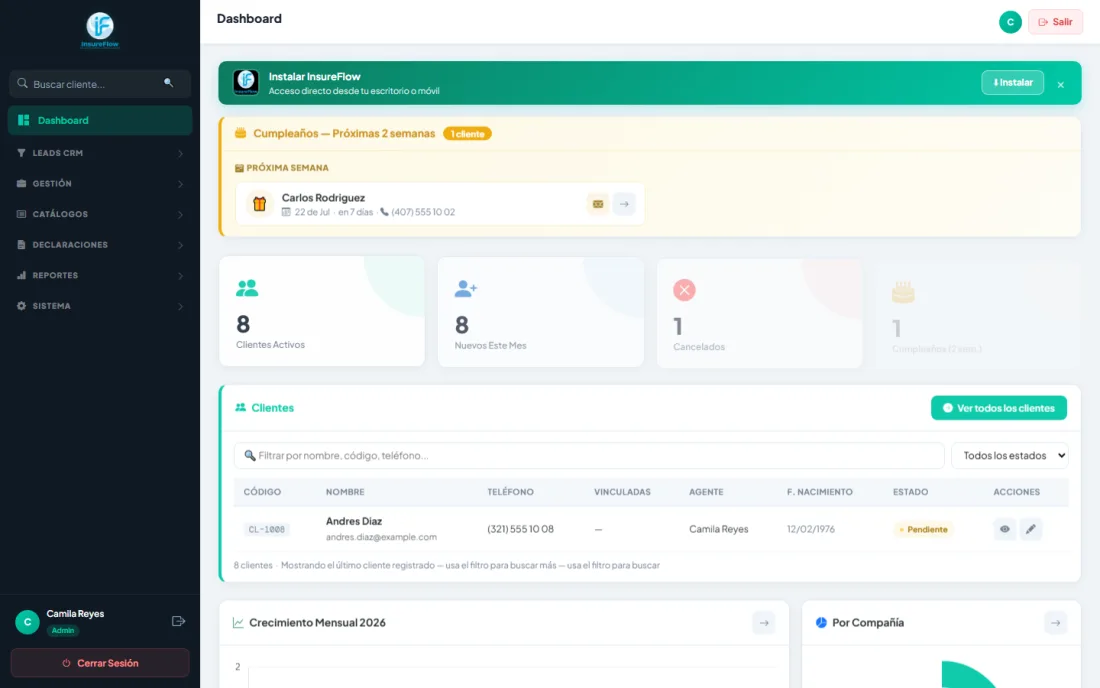Edit Andres Diaz with pencil icon
Viewport: 1100px width, 688px height.
[1031, 530]
